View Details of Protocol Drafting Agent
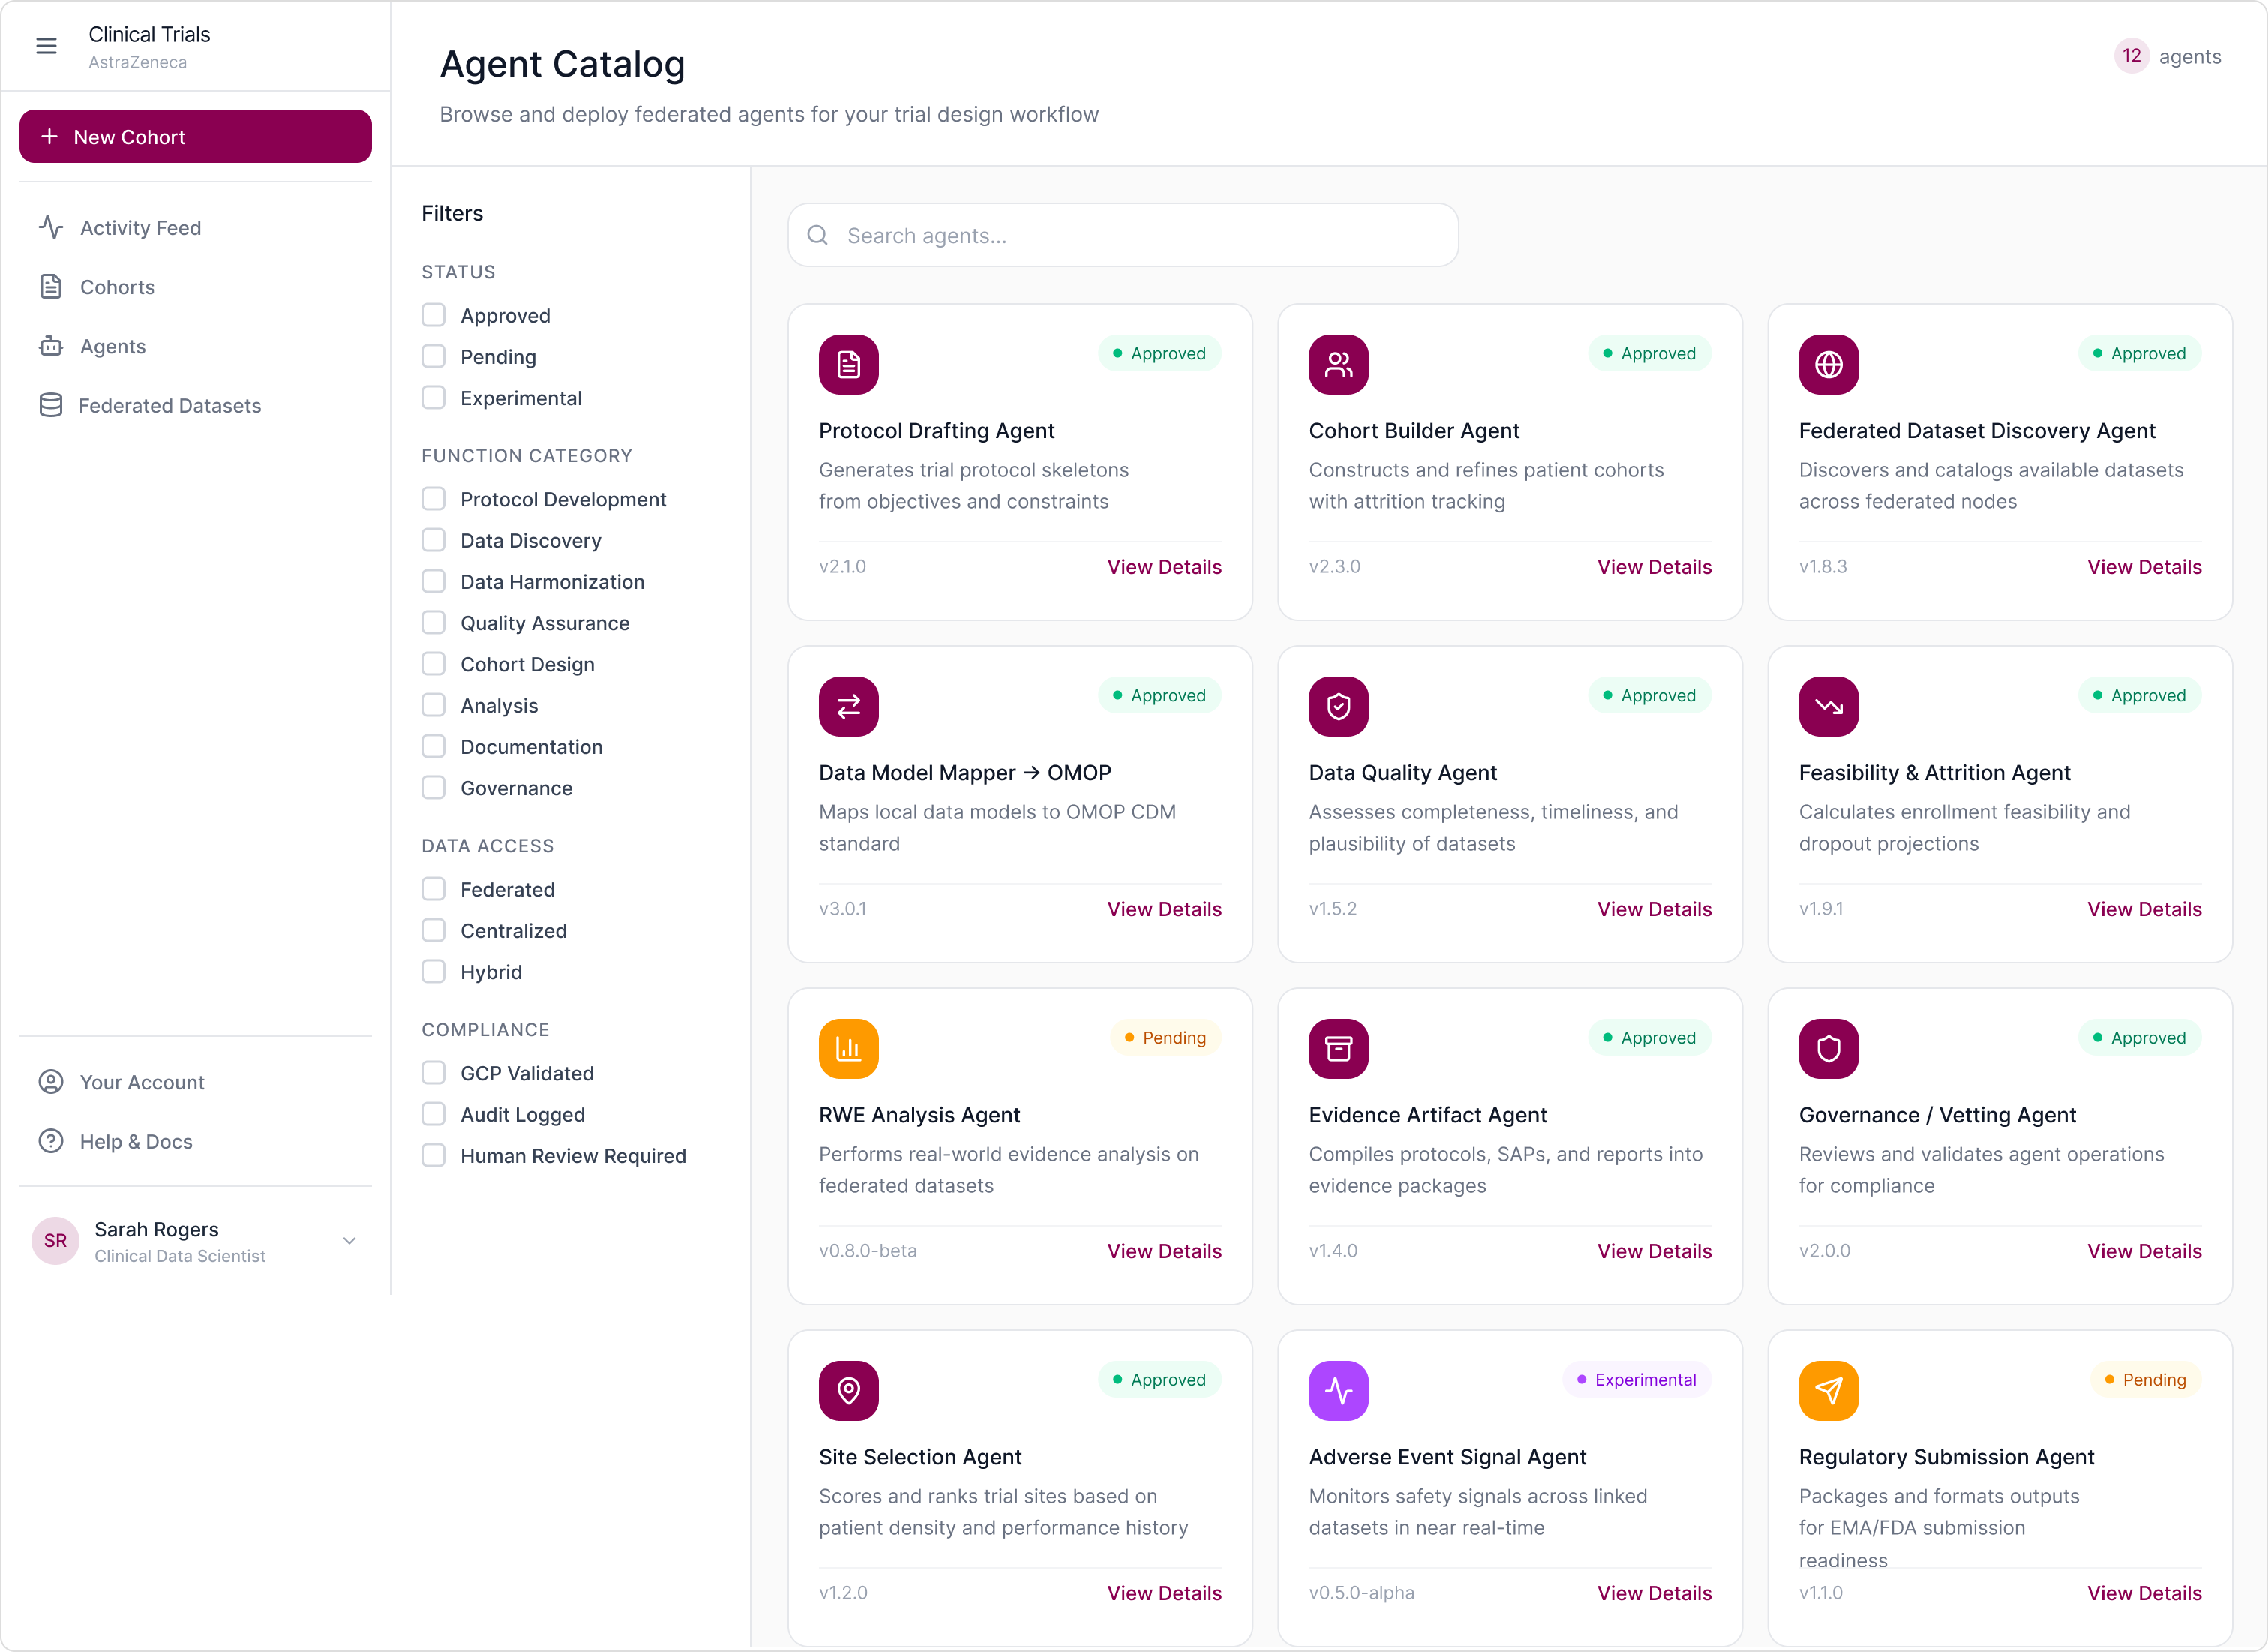Image resolution: width=2268 pixels, height=1652 pixels. (x=1164, y=567)
